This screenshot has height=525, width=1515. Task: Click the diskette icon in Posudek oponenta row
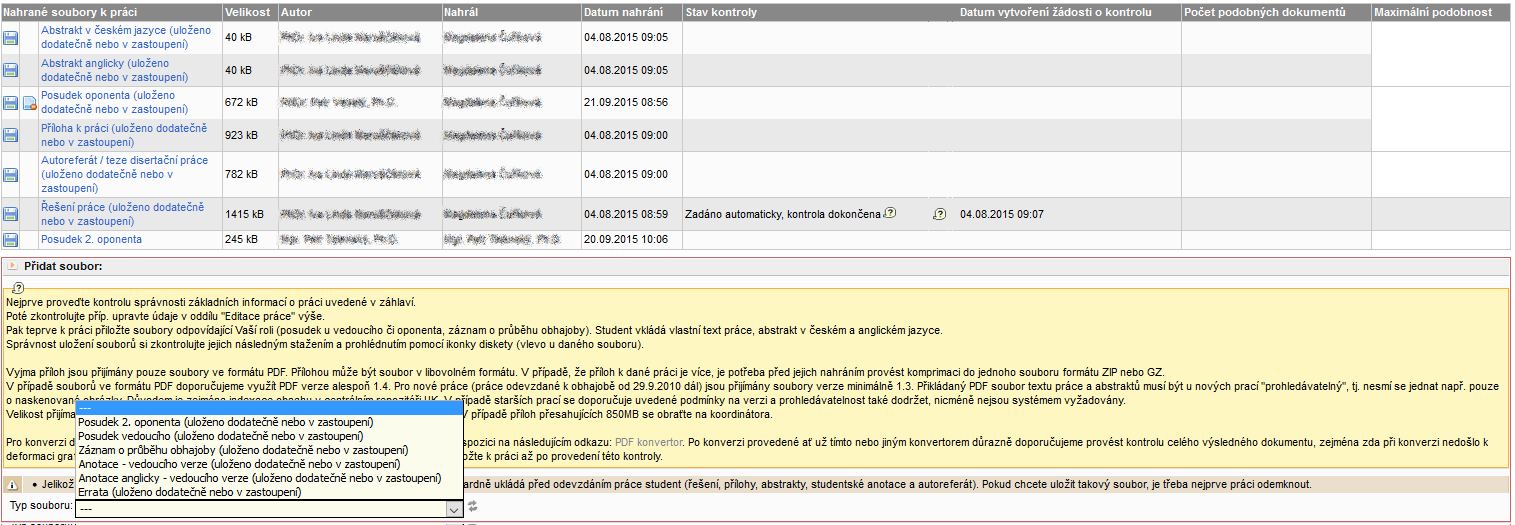pos(10,102)
